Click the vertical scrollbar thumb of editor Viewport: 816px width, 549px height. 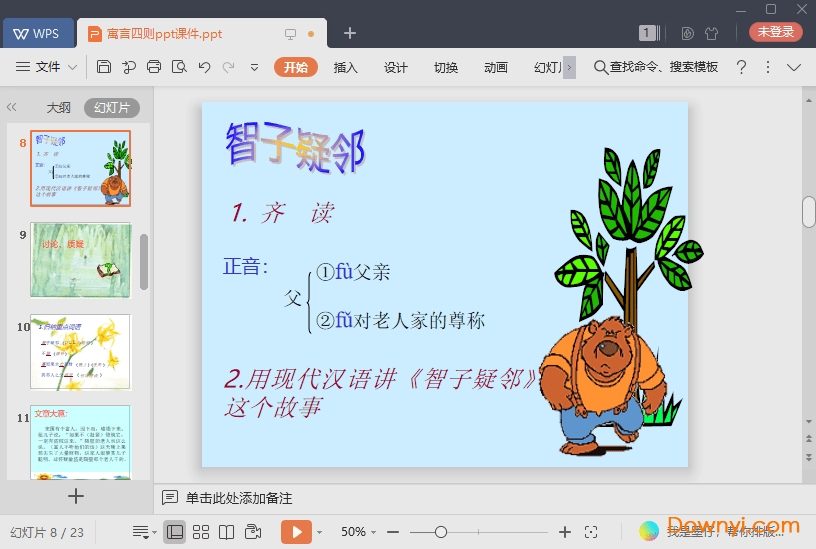[x=808, y=212]
